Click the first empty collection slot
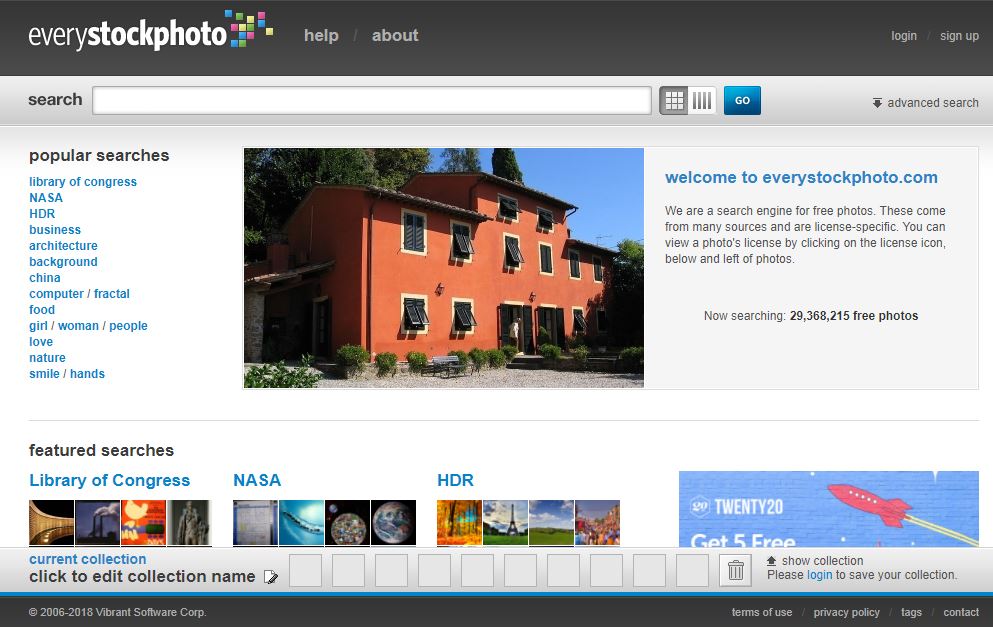This screenshot has width=993, height=627. 305,570
